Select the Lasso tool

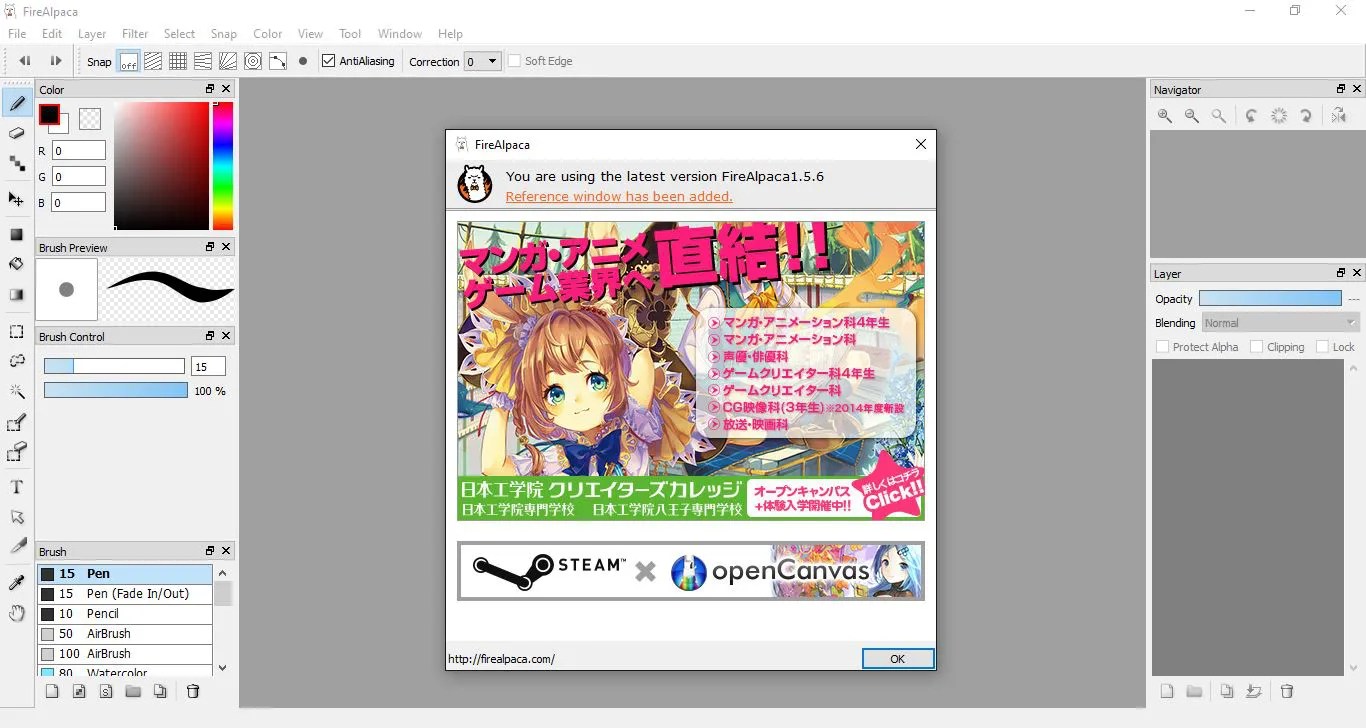(x=17, y=360)
